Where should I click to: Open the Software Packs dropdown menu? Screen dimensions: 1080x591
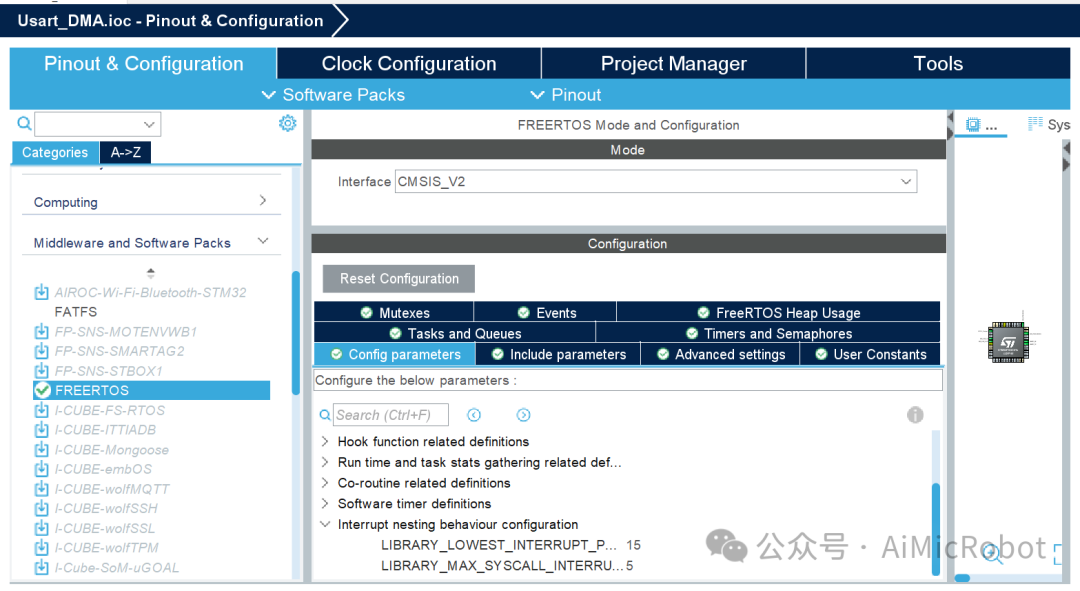pyautogui.click(x=333, y=94)
